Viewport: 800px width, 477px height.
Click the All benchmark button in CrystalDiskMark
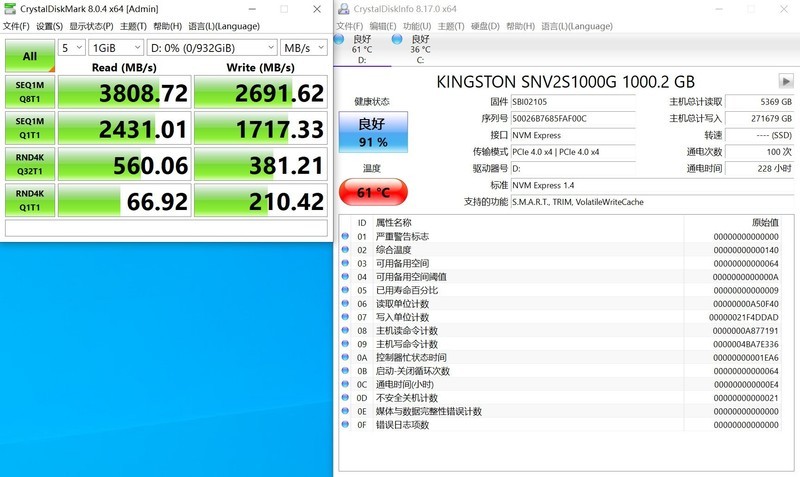30,56
